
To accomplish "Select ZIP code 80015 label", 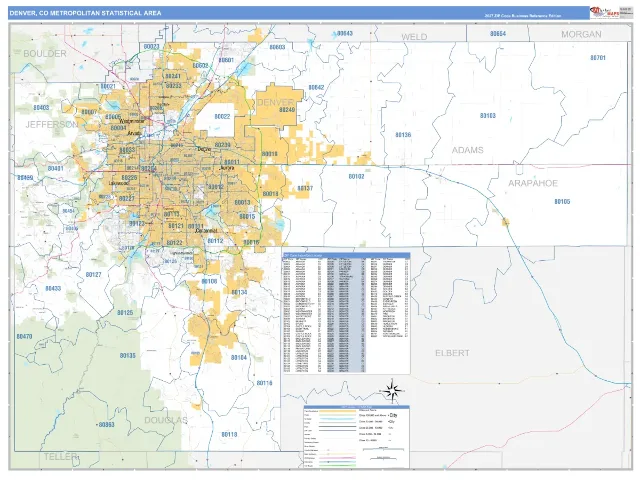I will (x=247, y=217).
